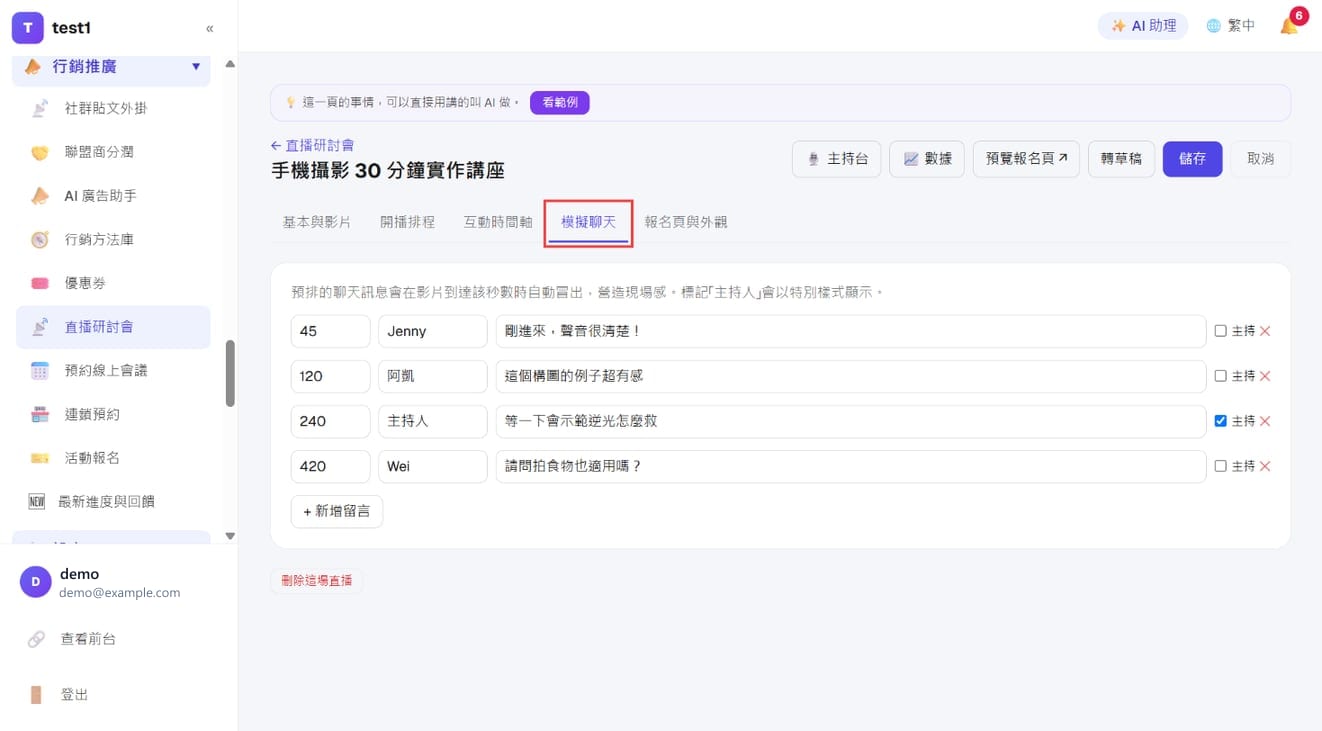Screen dimensions: 1322x731
Task: Remove the 主持人 message at 240 seconds
Action: tap(1265, 421)
